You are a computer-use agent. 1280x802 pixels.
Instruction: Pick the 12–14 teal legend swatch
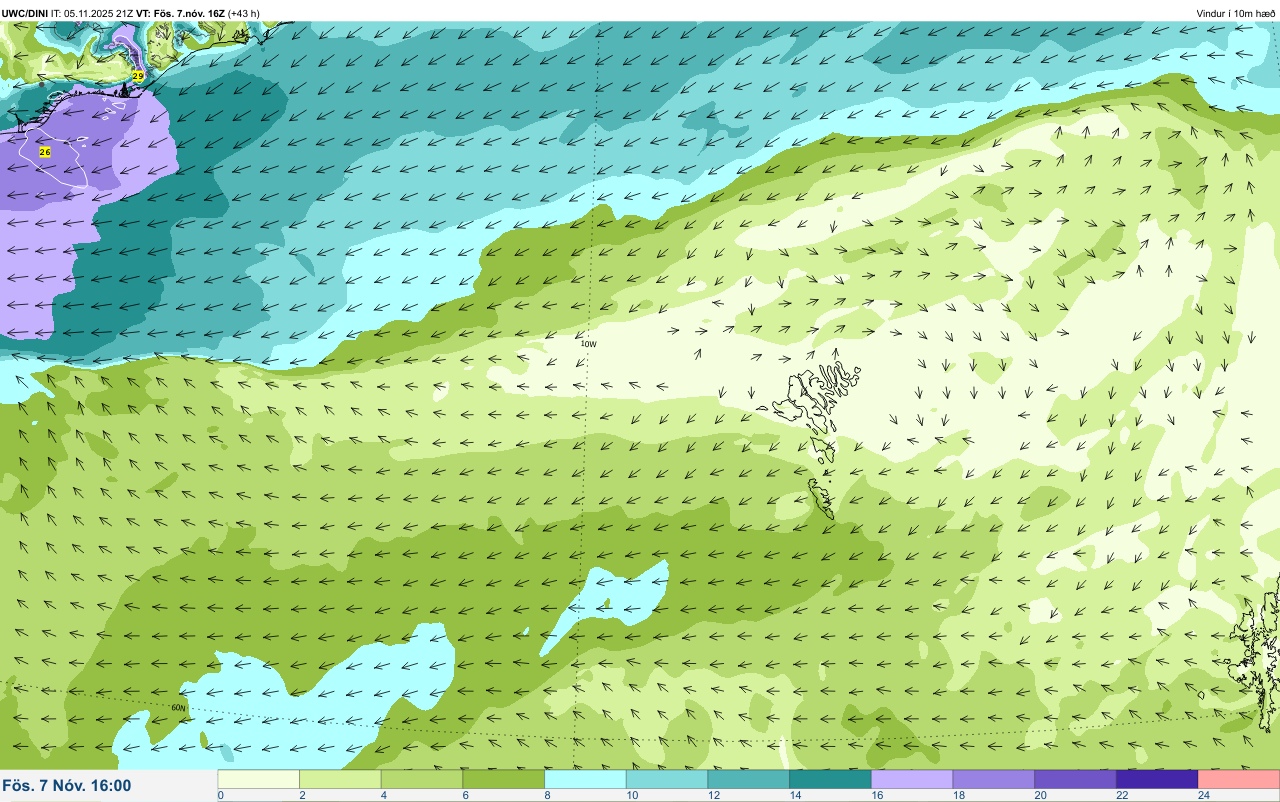[x=749, y=779]
